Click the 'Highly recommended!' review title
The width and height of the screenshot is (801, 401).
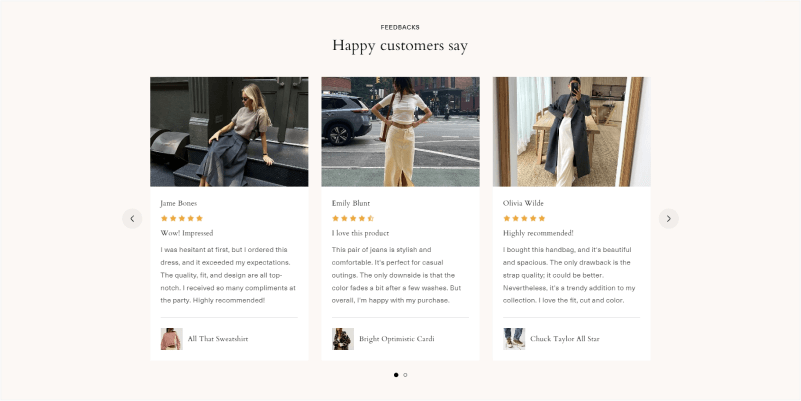point(538,233)
